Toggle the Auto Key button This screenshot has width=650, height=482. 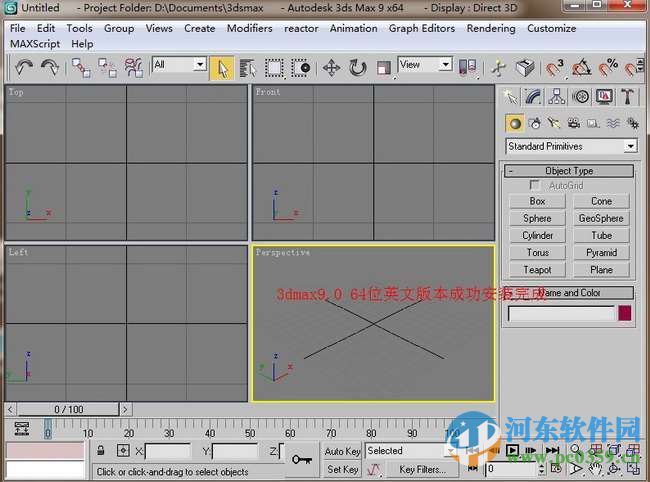(342, 451)
